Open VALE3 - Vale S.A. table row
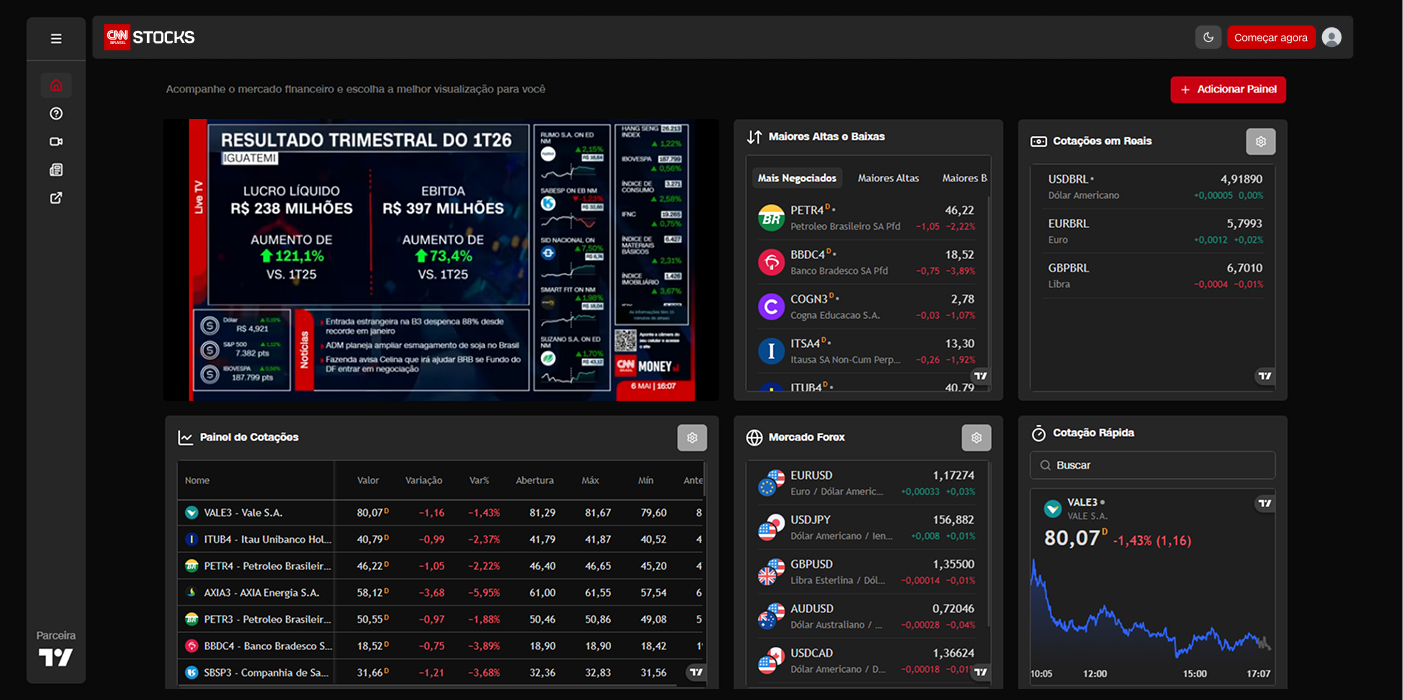1403x700 pixels. (x=441, y=512)
